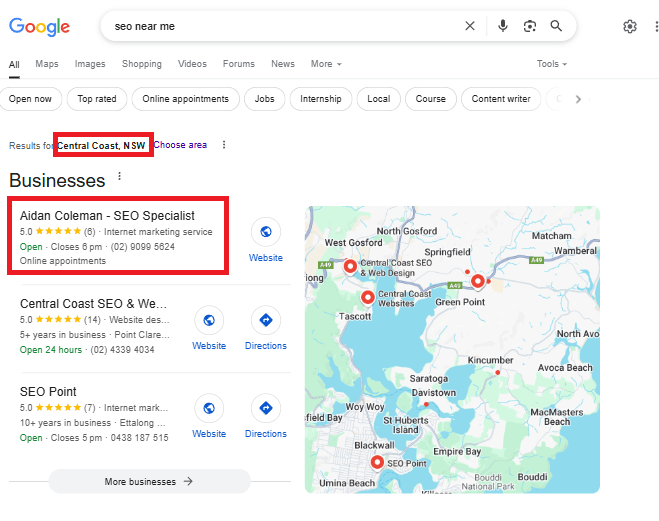This screenshot has height=521, width=659.
Task: Switch to the Shopping tab
Action: pyautogui.click(x=142, y=64)
